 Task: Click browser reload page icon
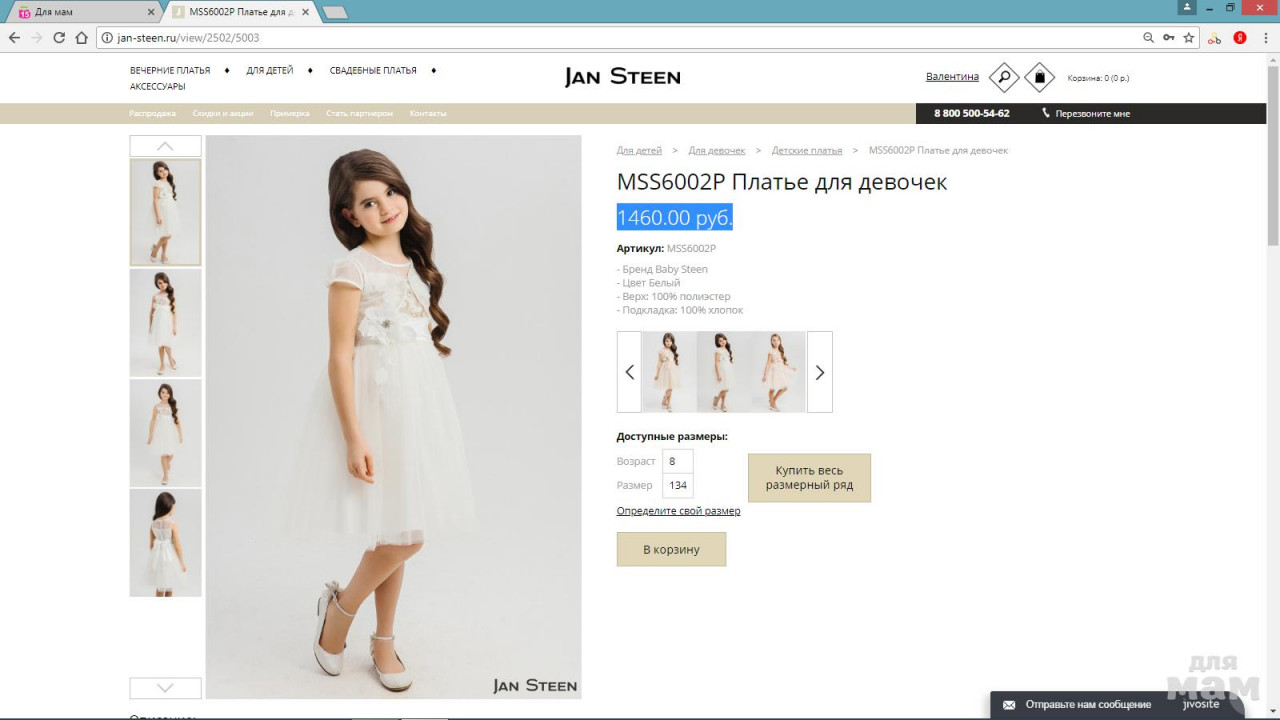[x=59, y=38]
